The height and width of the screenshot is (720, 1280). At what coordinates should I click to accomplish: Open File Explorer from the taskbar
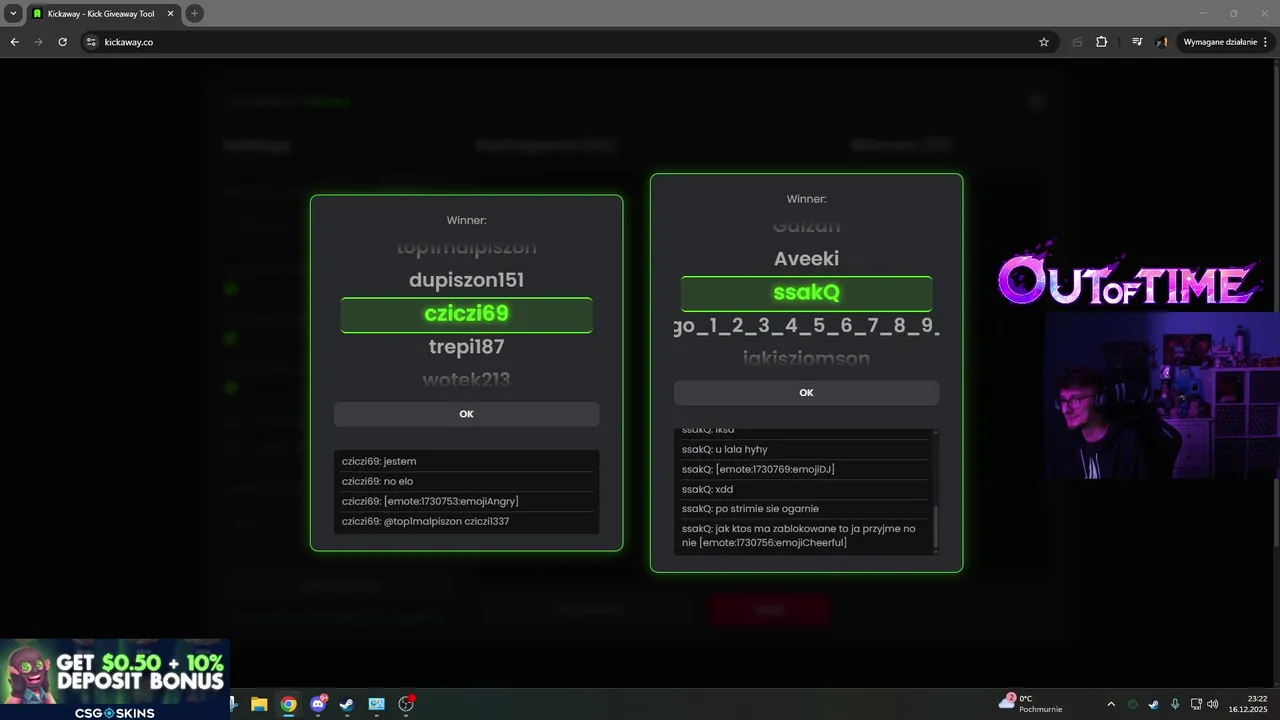[x=259, y=704]
